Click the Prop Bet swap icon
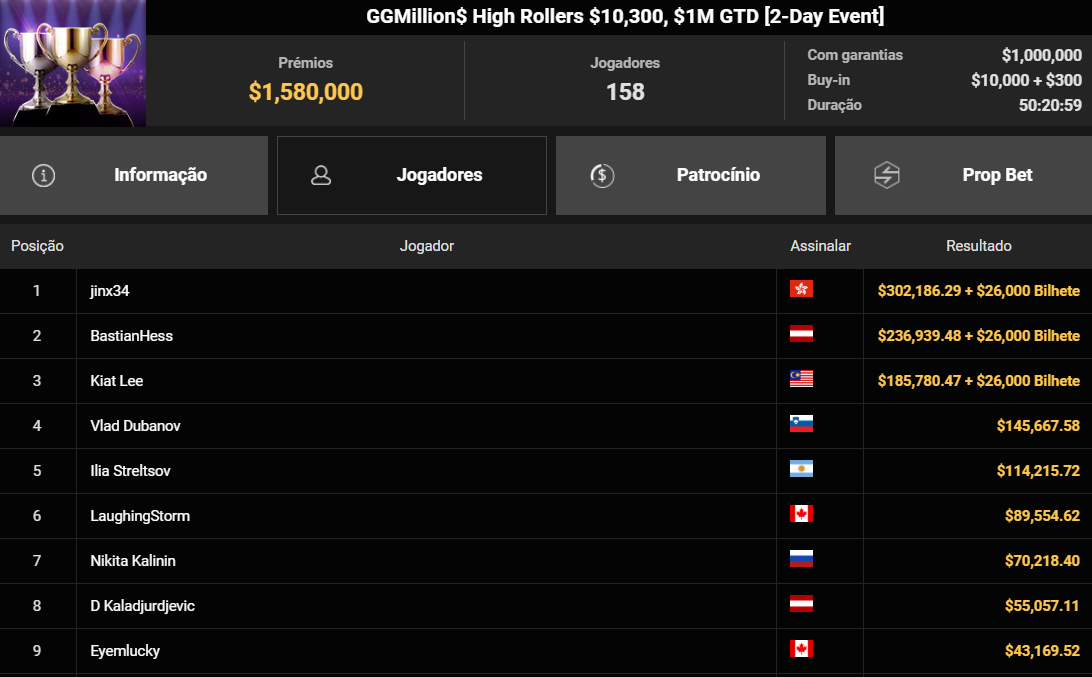 click(887, 176)
